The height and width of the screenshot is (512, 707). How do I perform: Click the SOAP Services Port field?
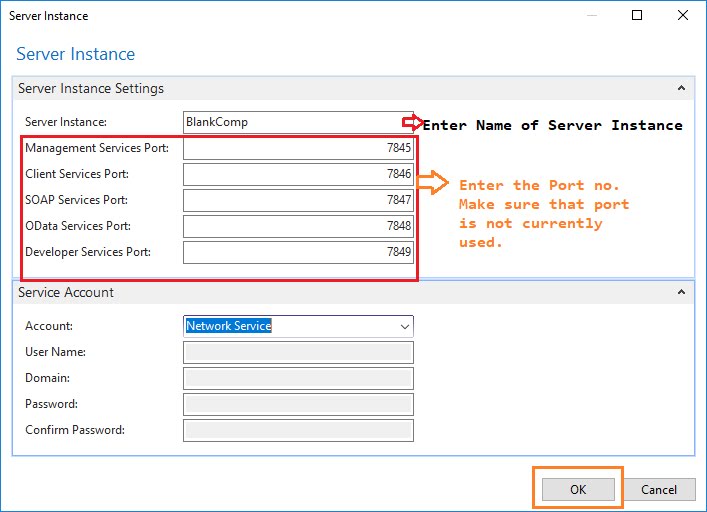[298, 200]
